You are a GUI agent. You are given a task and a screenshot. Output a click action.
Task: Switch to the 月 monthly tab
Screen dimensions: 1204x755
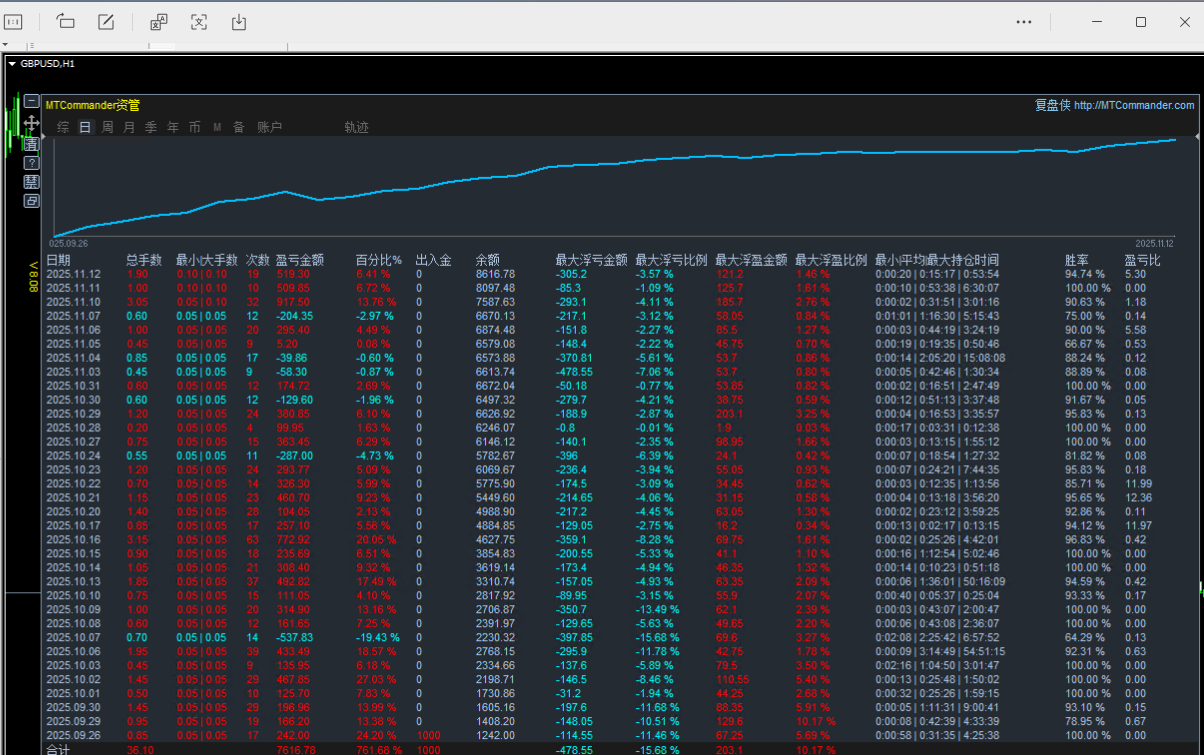(129, 127)
